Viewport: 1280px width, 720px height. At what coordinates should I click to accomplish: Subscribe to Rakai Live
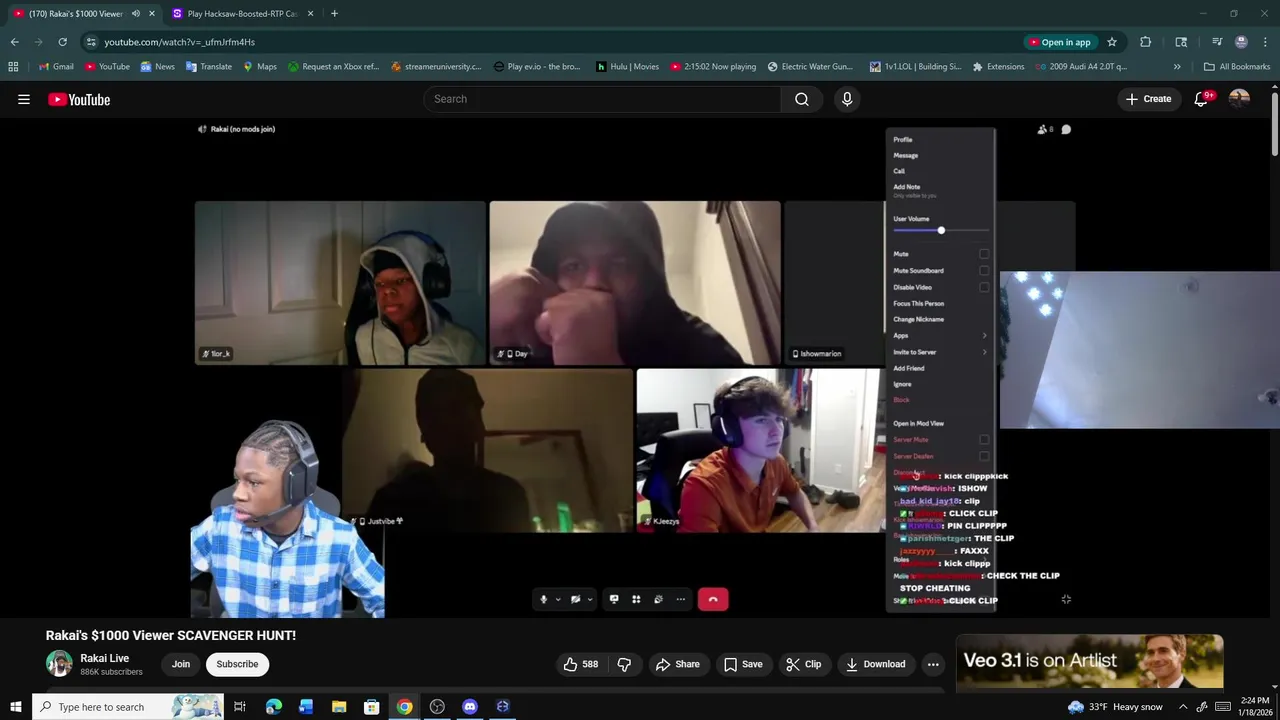click(x=237, y=664)
